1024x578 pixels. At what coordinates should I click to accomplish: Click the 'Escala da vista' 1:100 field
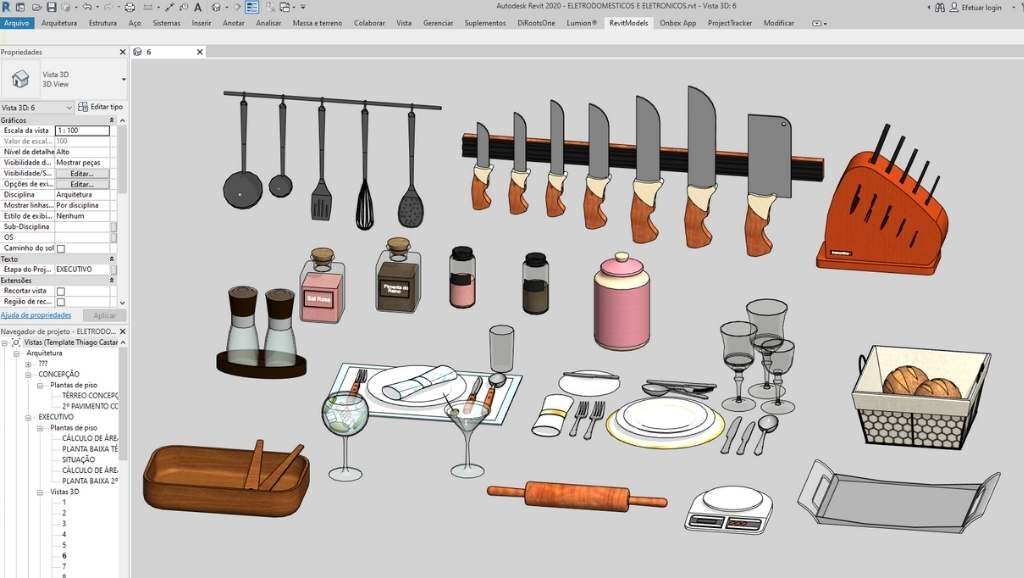point(82,130)
